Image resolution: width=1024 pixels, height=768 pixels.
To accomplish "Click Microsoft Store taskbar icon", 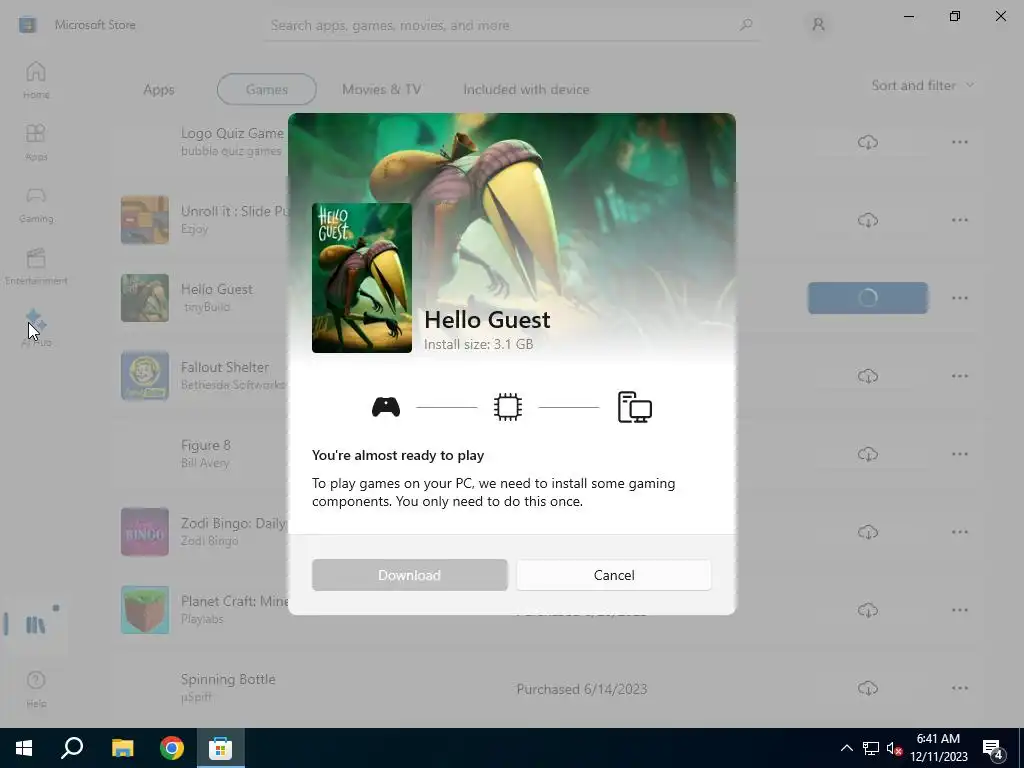I will pyautogui.click(x=221, y=748).
